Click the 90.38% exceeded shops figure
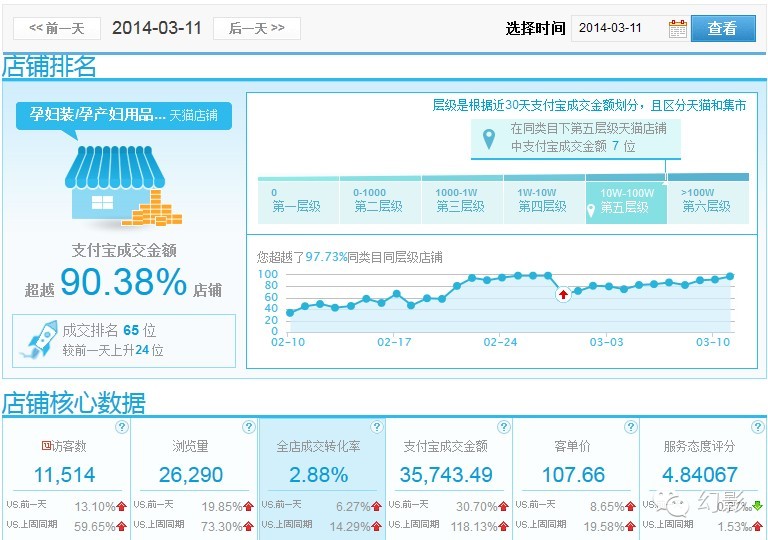The image size is (768, 540). [123, 282]
